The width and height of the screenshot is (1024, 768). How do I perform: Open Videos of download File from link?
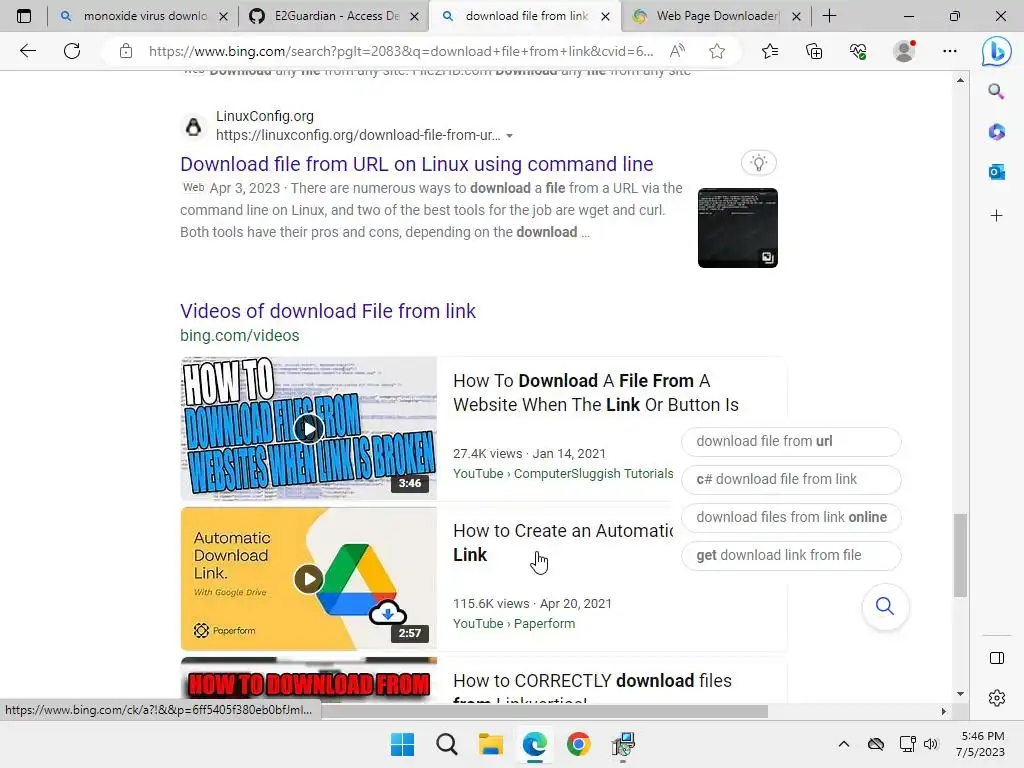click(x=328, y=311)
